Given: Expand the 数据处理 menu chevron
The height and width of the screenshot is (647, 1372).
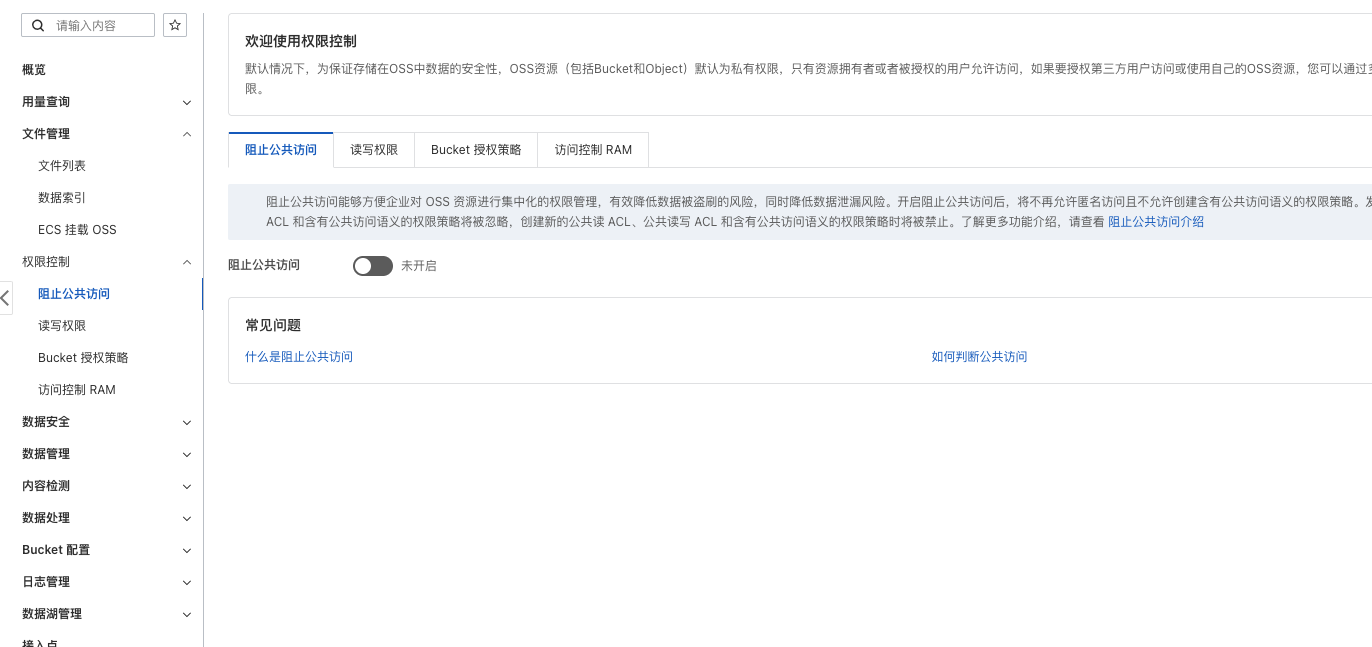Looking at the screenshot, I should (187, 518).
